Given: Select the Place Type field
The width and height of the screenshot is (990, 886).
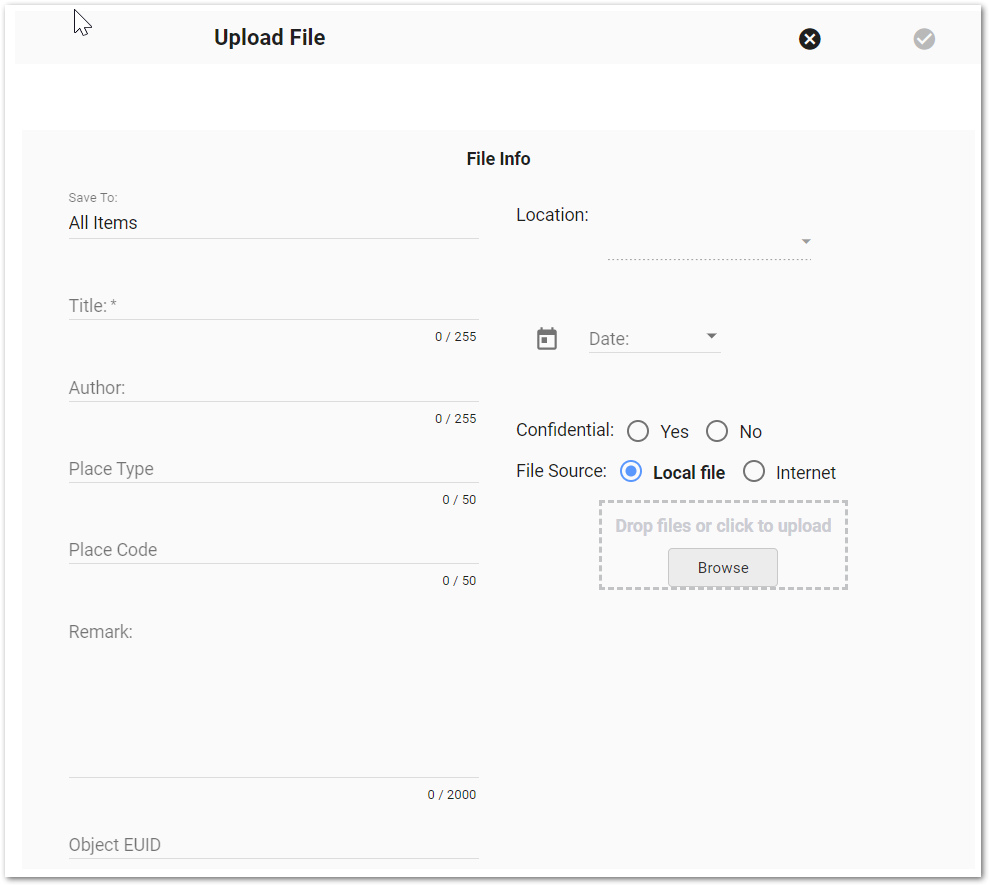Looking at the screenshot, I should click(272, 469).
